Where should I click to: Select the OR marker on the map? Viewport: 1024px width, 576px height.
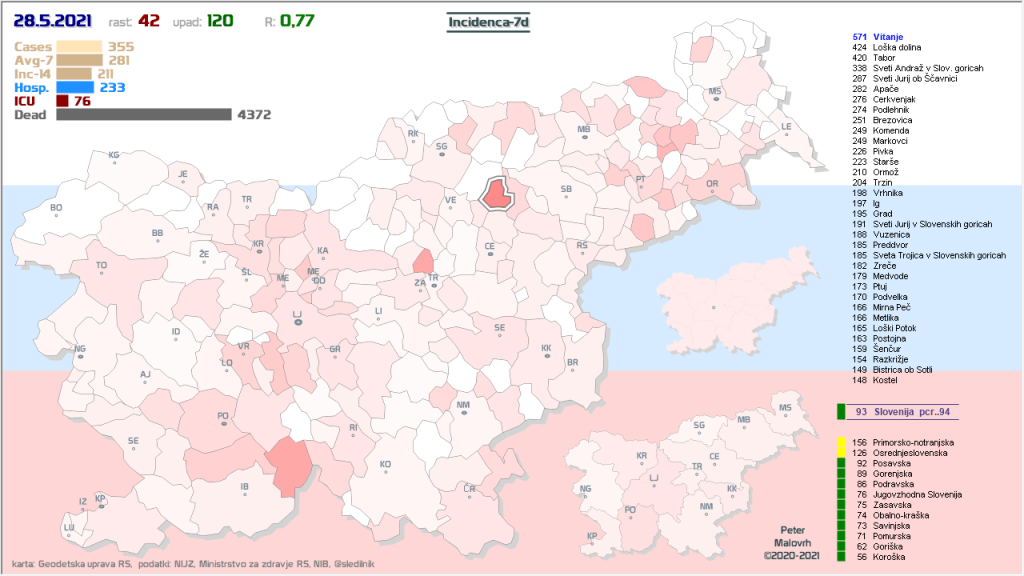712,186
